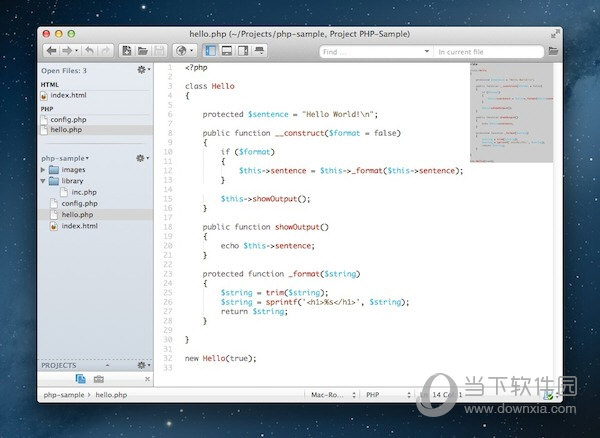Collapse the library folder
This screenshot has width=600, height=438.
42,181
